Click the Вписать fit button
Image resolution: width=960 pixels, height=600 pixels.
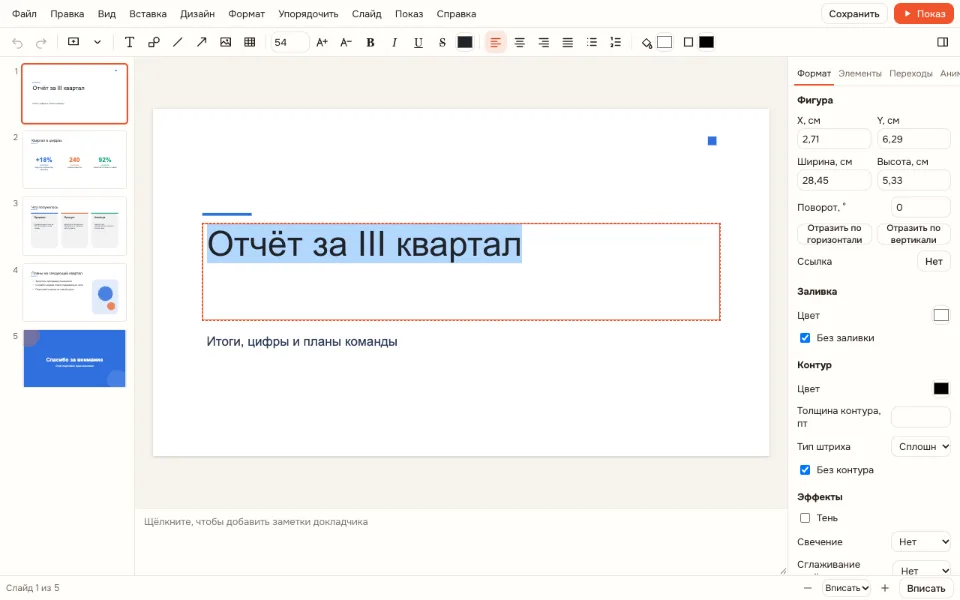[x=926, y=588]
